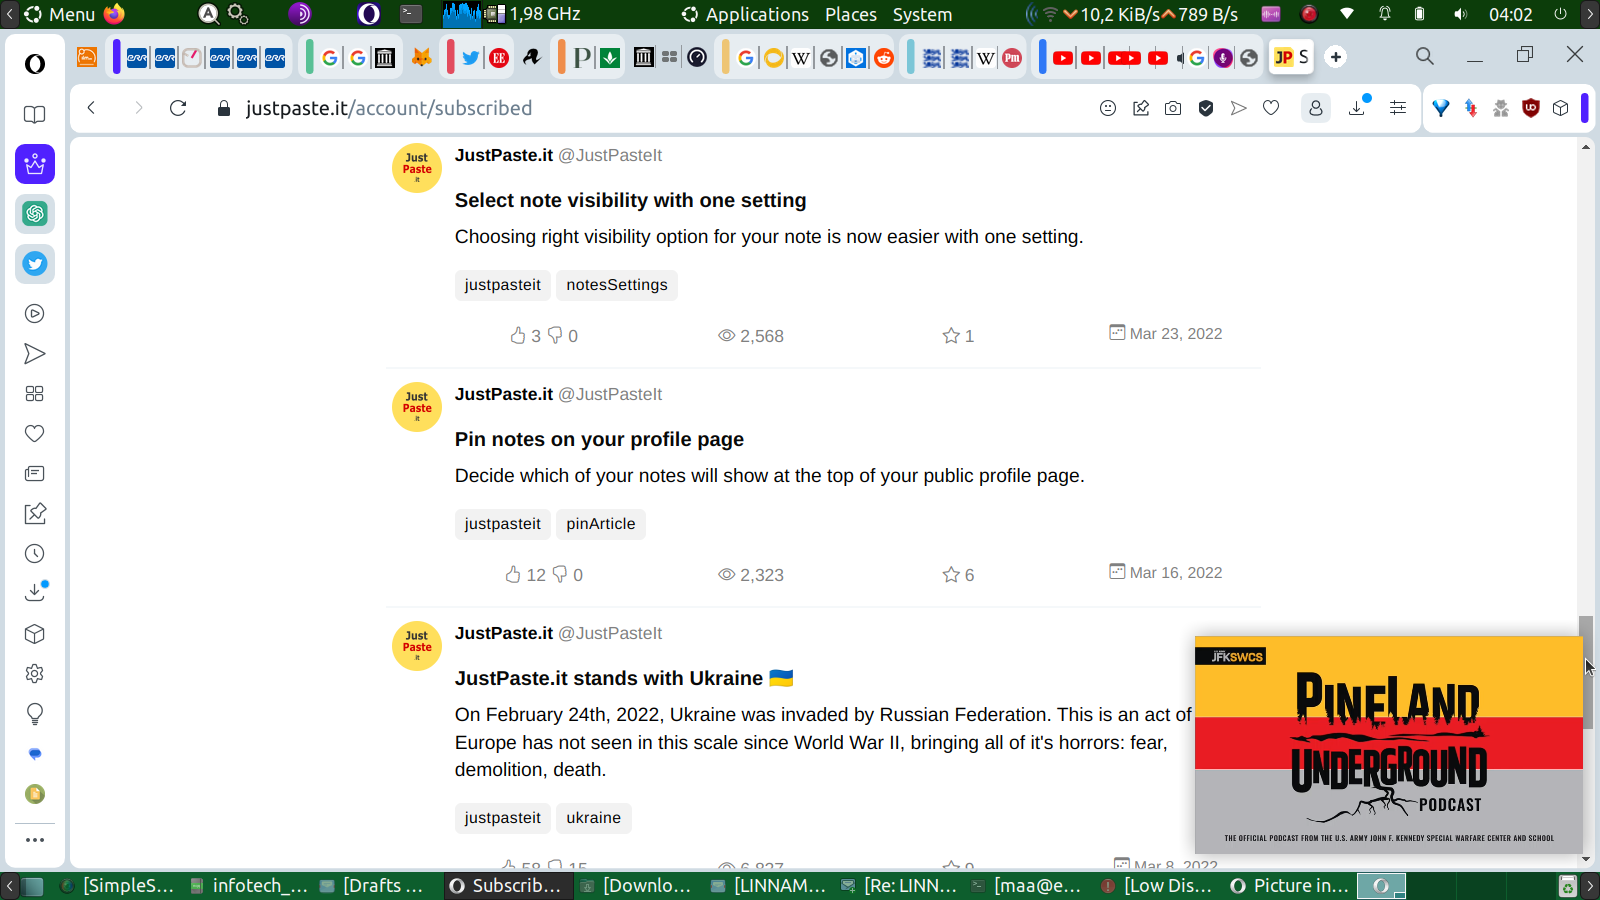Open a new tab with plus button
1600x900 pixels.
coord(1336,57)
